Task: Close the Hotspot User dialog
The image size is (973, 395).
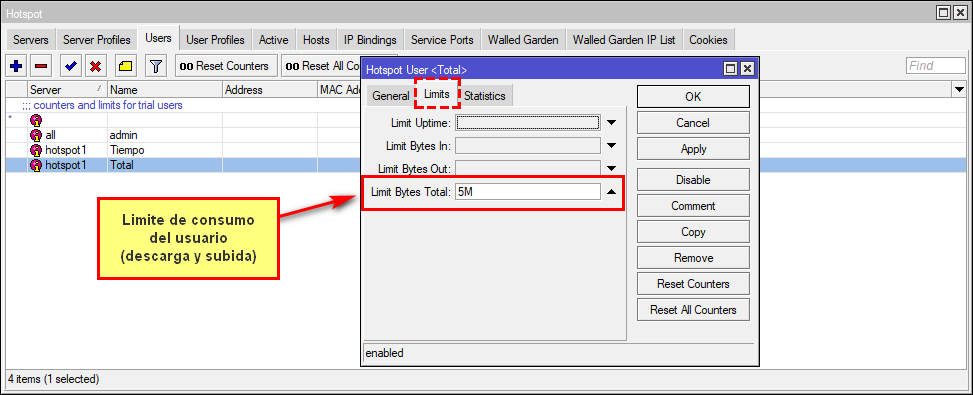Action: click(747, 69)
